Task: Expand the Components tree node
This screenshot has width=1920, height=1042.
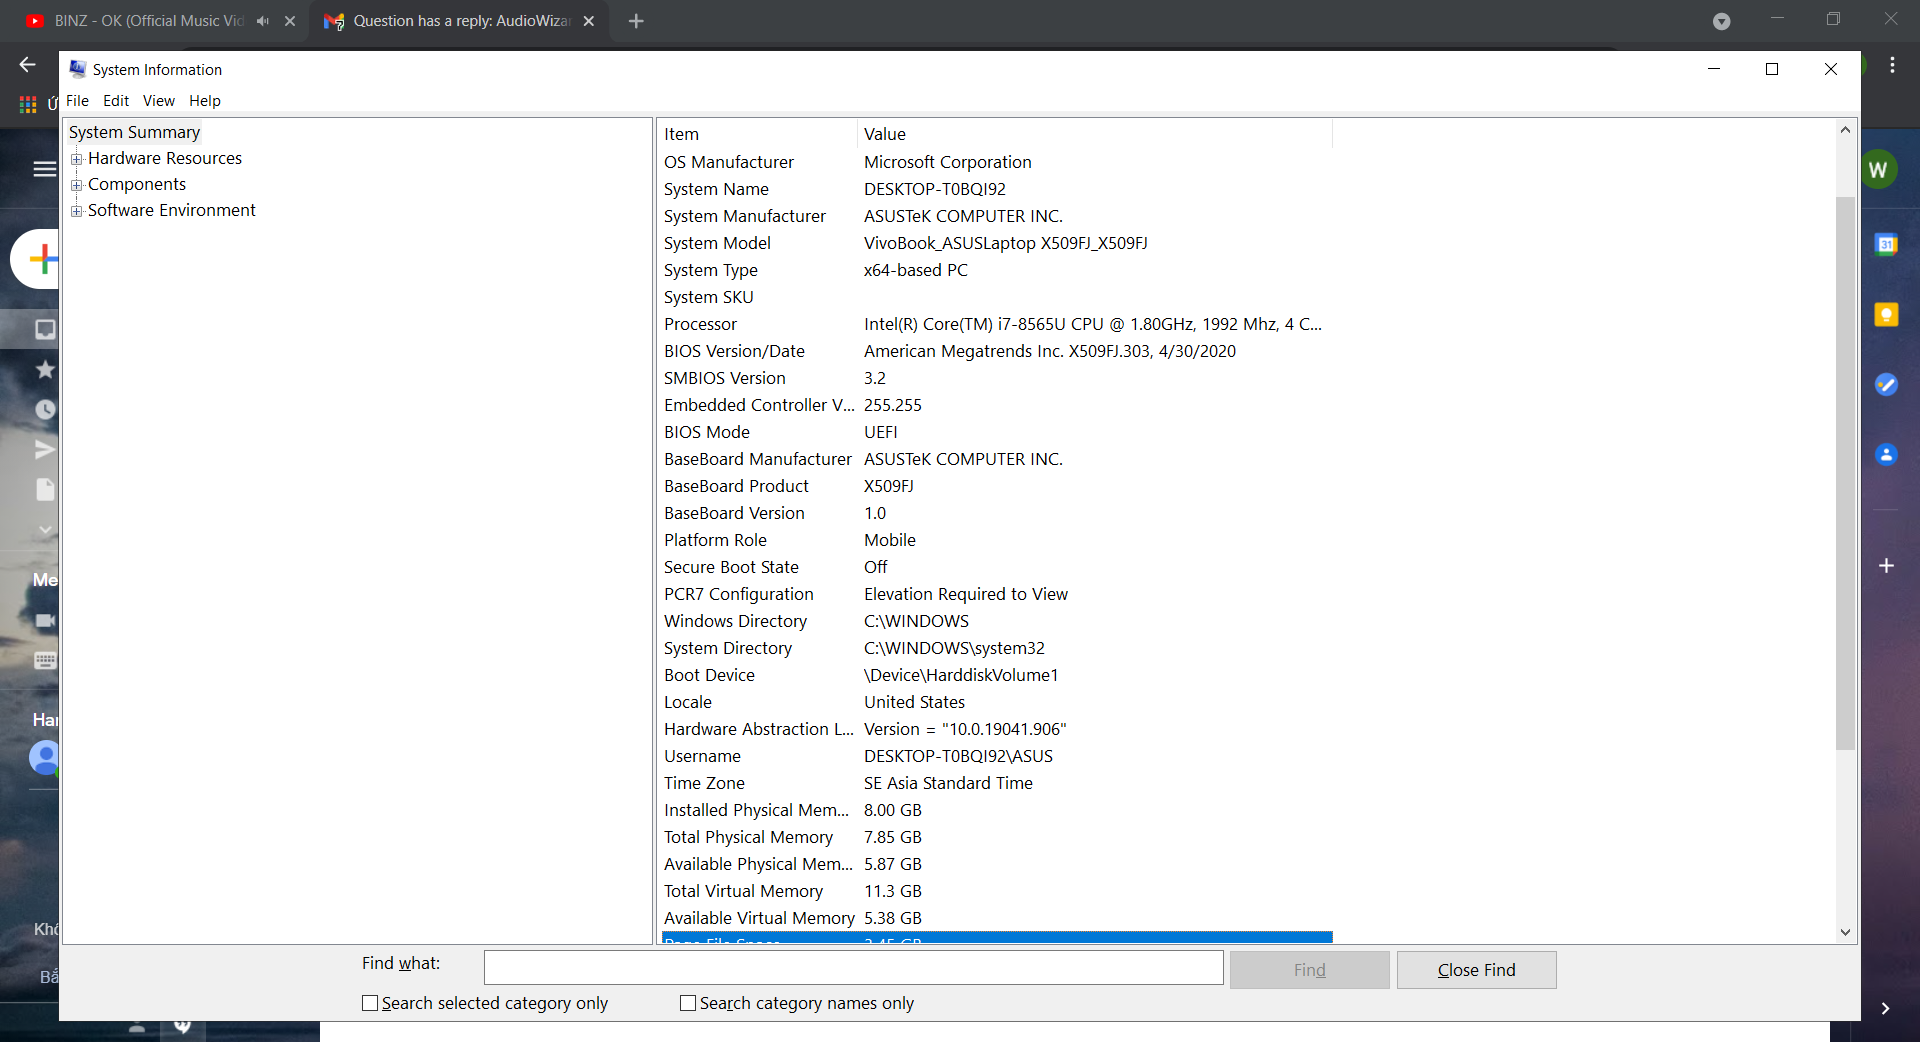Action: [76, 185]
